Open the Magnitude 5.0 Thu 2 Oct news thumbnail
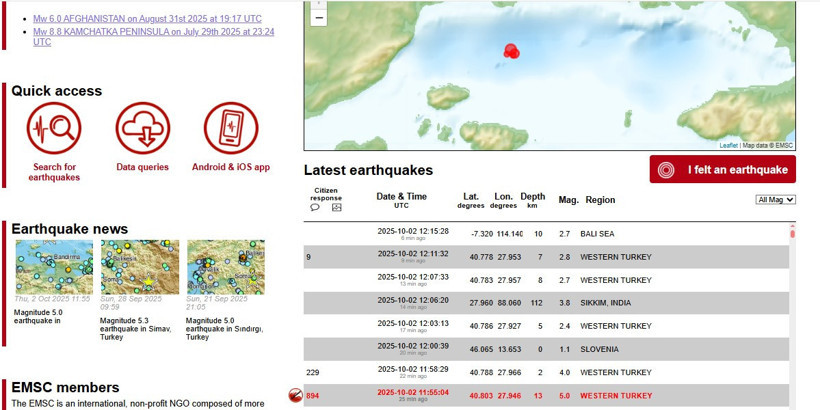The width and height of the screenshot is (820, 410). pyautogui.click(x=54, y=267)
